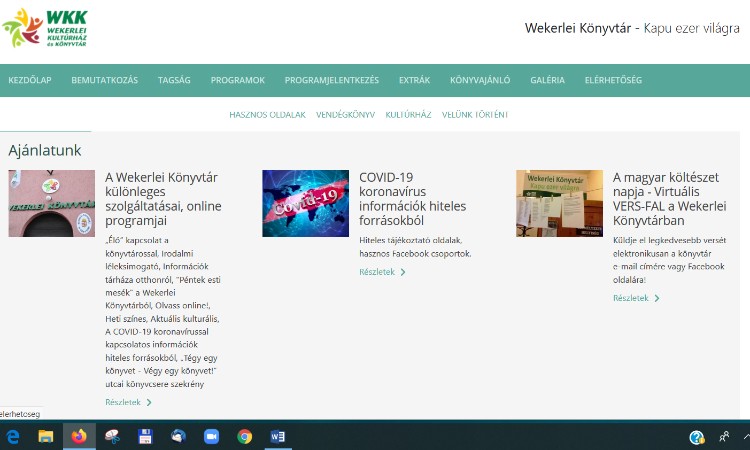Open File Explorer from the taskbar
Image resolution: width=750 pixels, height=450 pixels.
[46, 436]
